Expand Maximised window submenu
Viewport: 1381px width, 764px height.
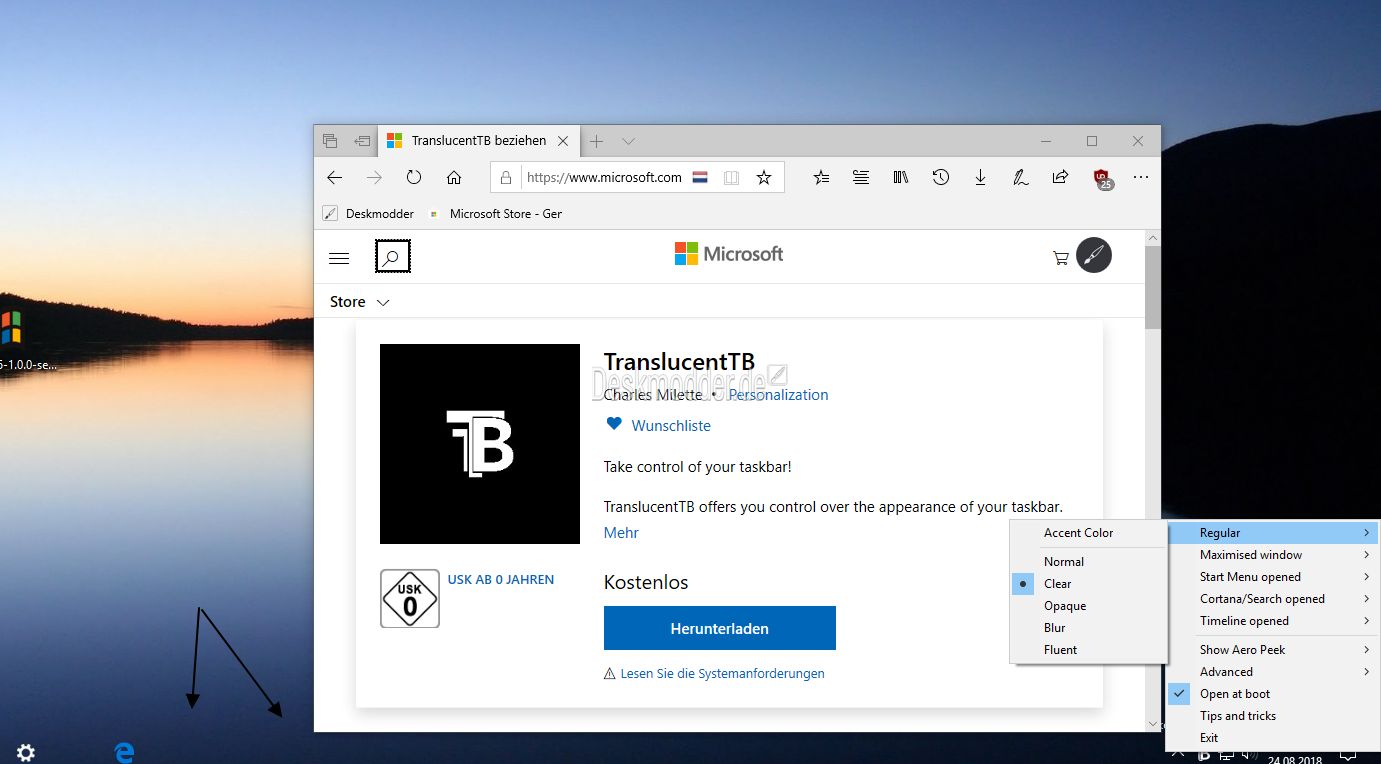click(x=1273, y=555)
